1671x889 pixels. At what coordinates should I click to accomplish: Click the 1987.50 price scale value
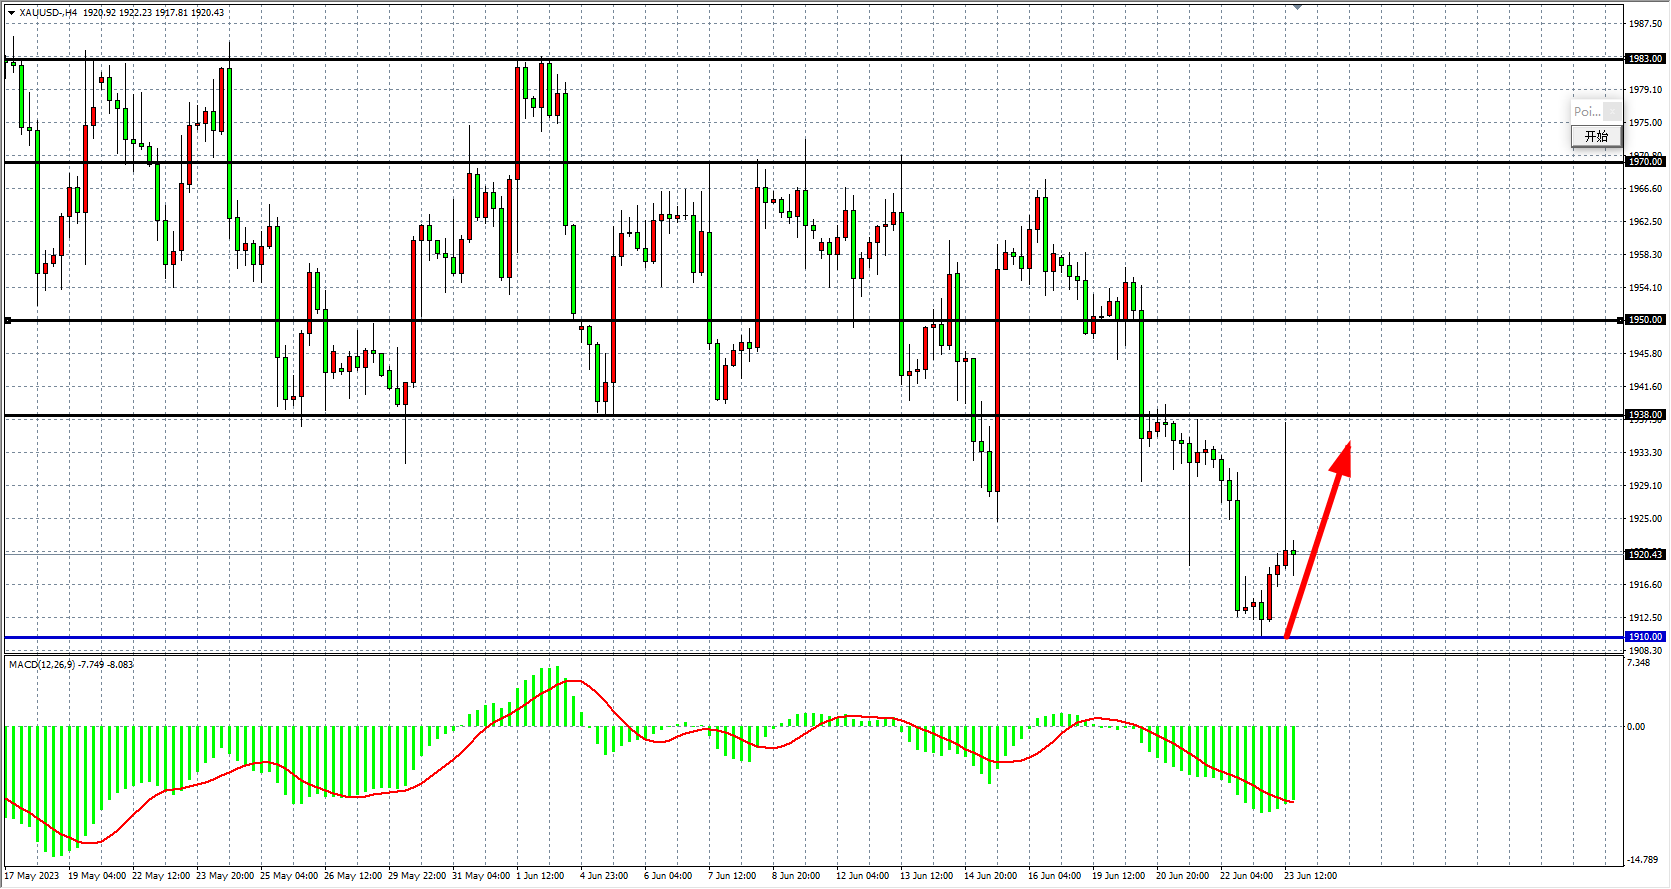coord(1645,24)
